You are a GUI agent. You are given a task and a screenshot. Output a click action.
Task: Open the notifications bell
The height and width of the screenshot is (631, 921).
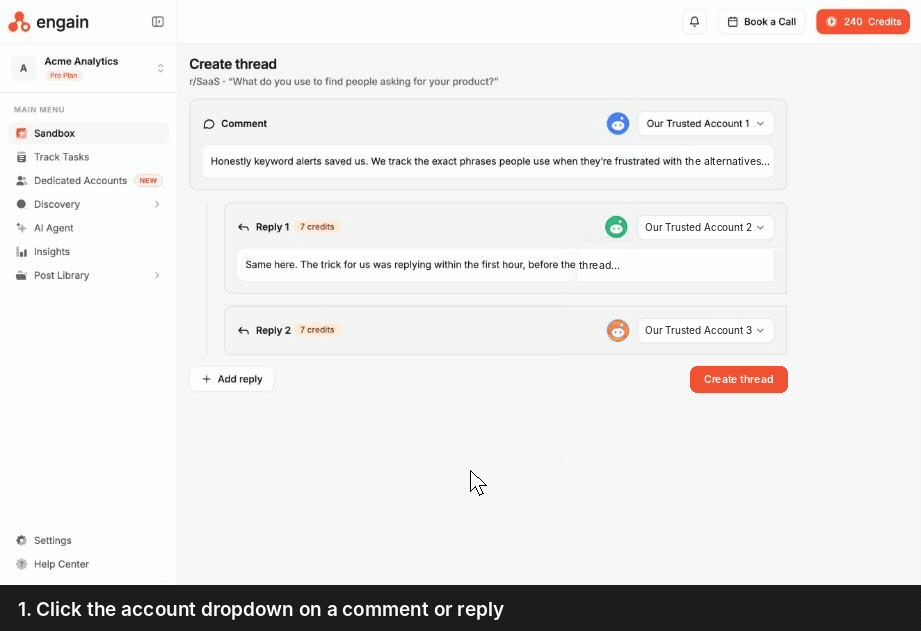point(694,22)
